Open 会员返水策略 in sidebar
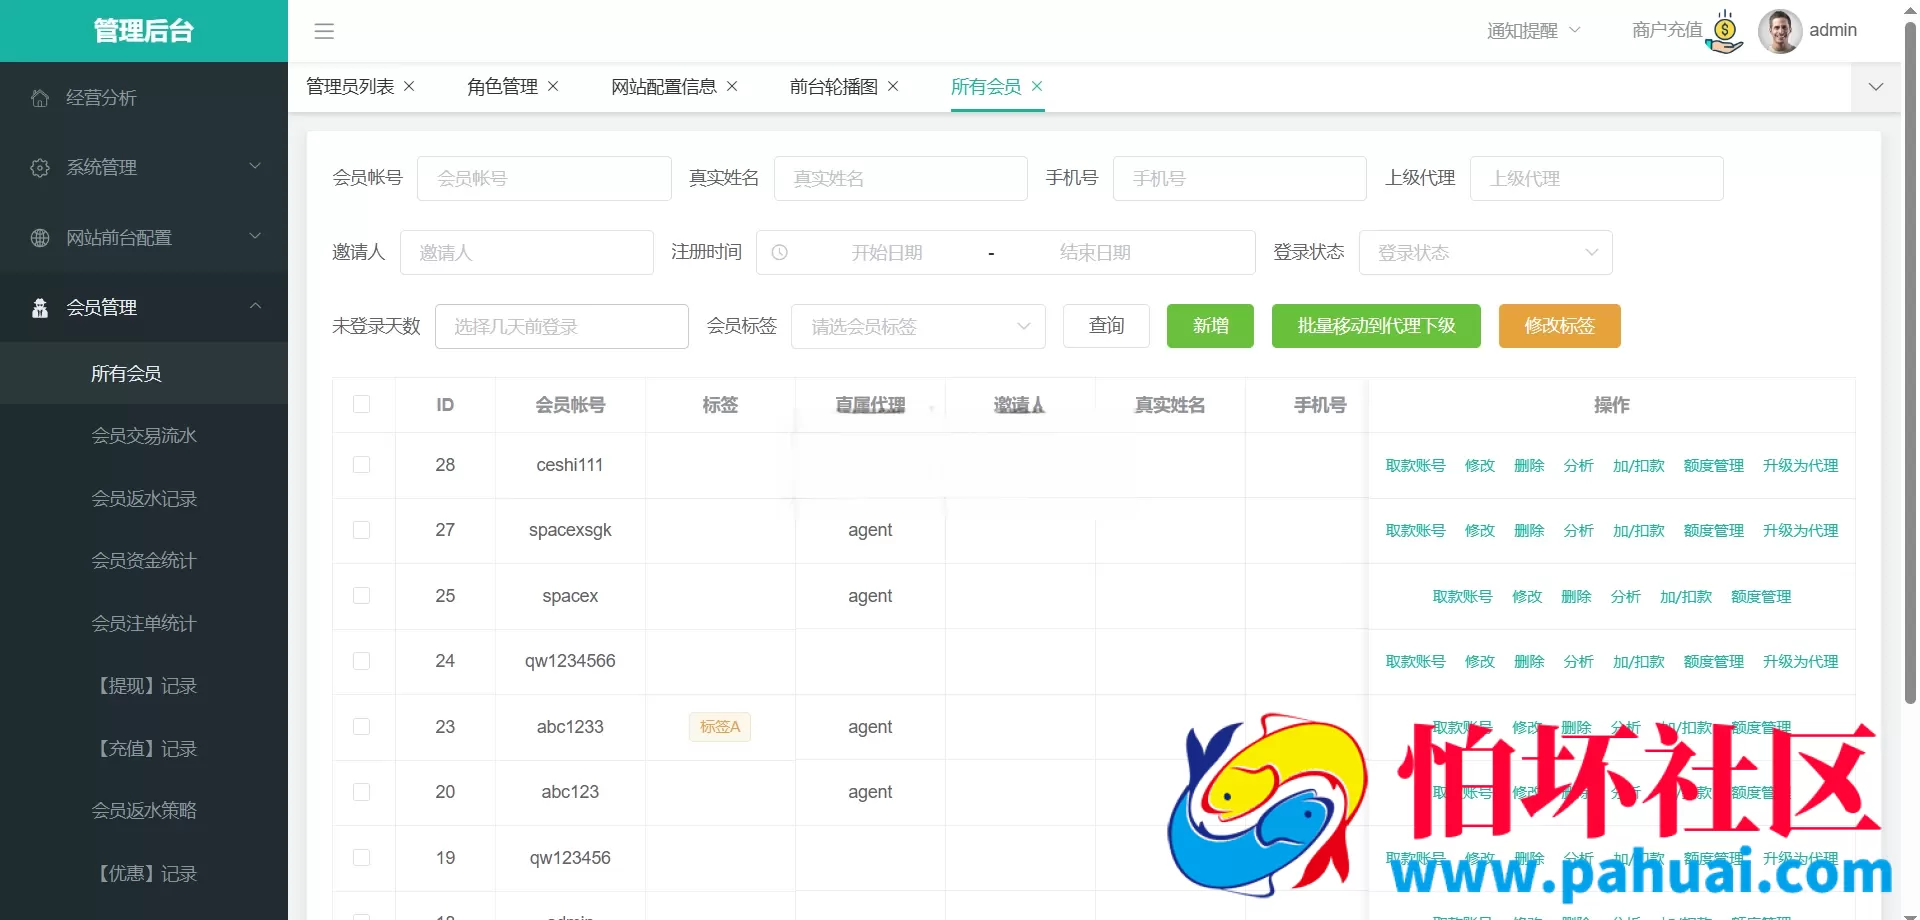 click(x=144, y=811)
